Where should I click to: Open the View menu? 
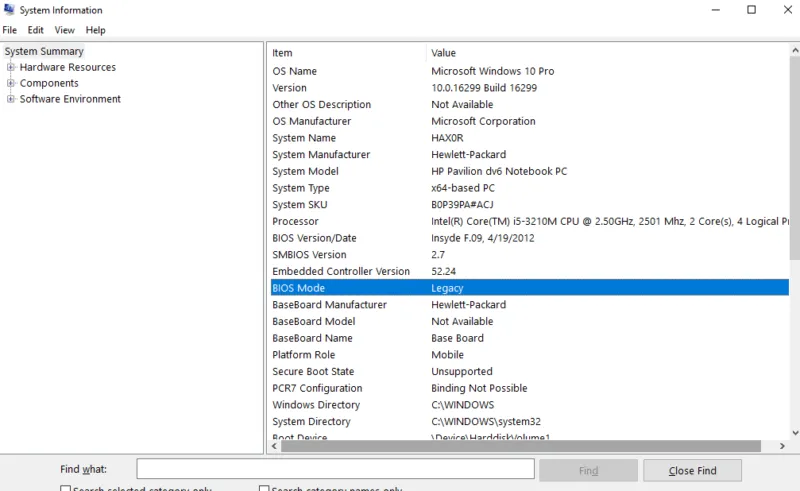64,30
